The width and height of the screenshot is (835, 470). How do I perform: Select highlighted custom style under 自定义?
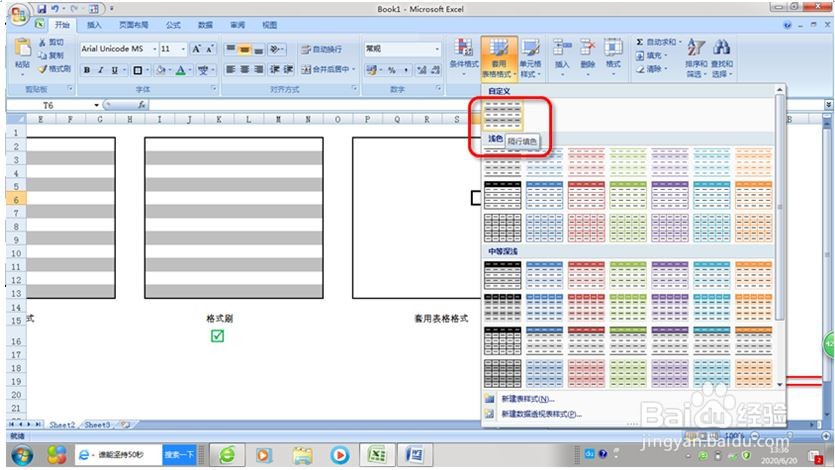(502, 116)
